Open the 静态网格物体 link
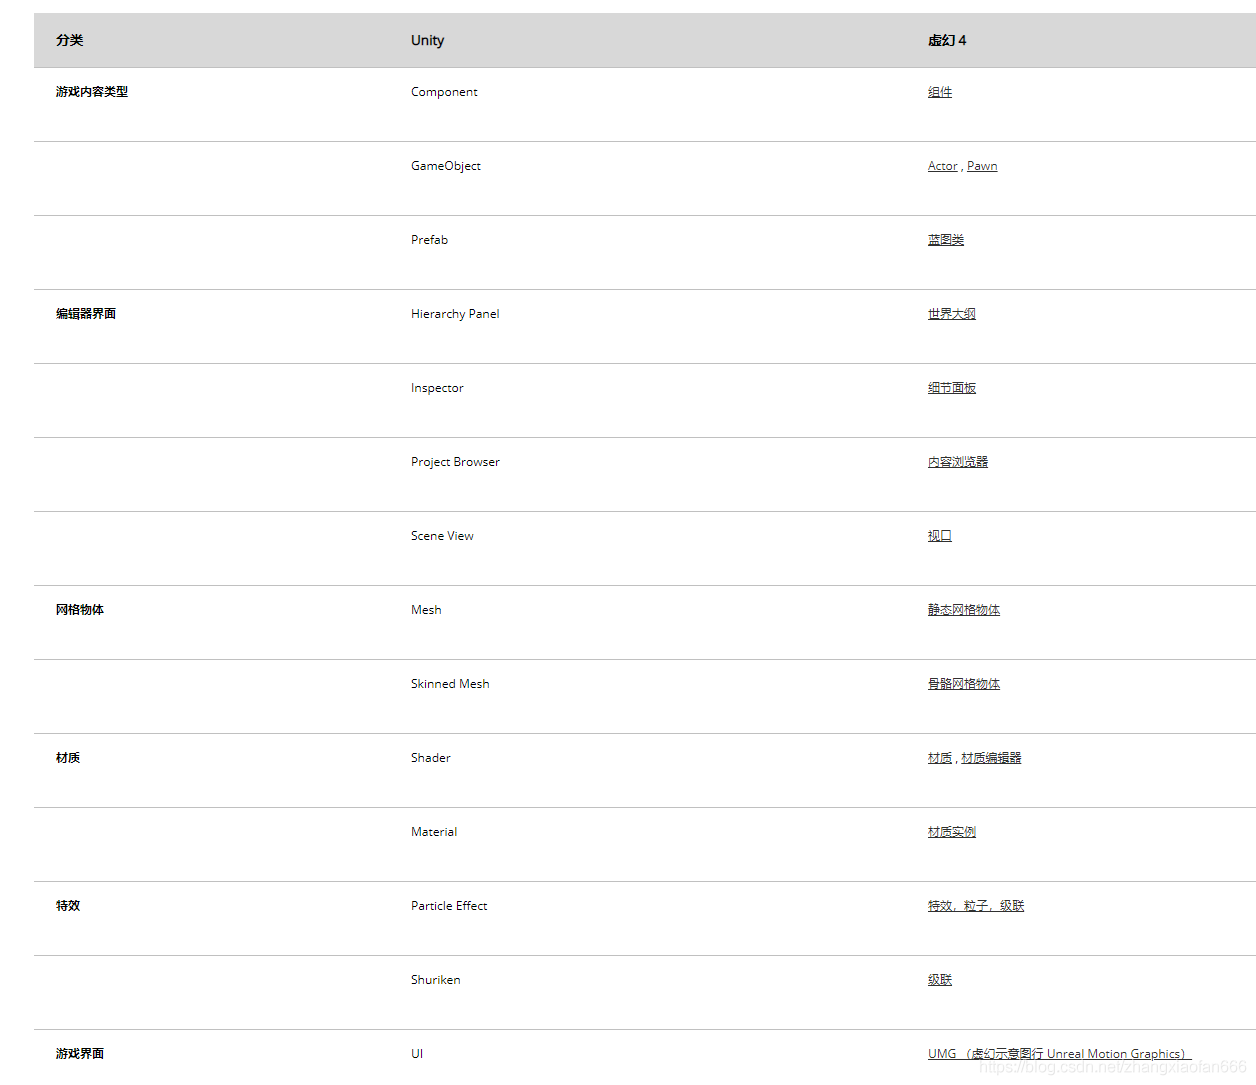 coord(963,610)
